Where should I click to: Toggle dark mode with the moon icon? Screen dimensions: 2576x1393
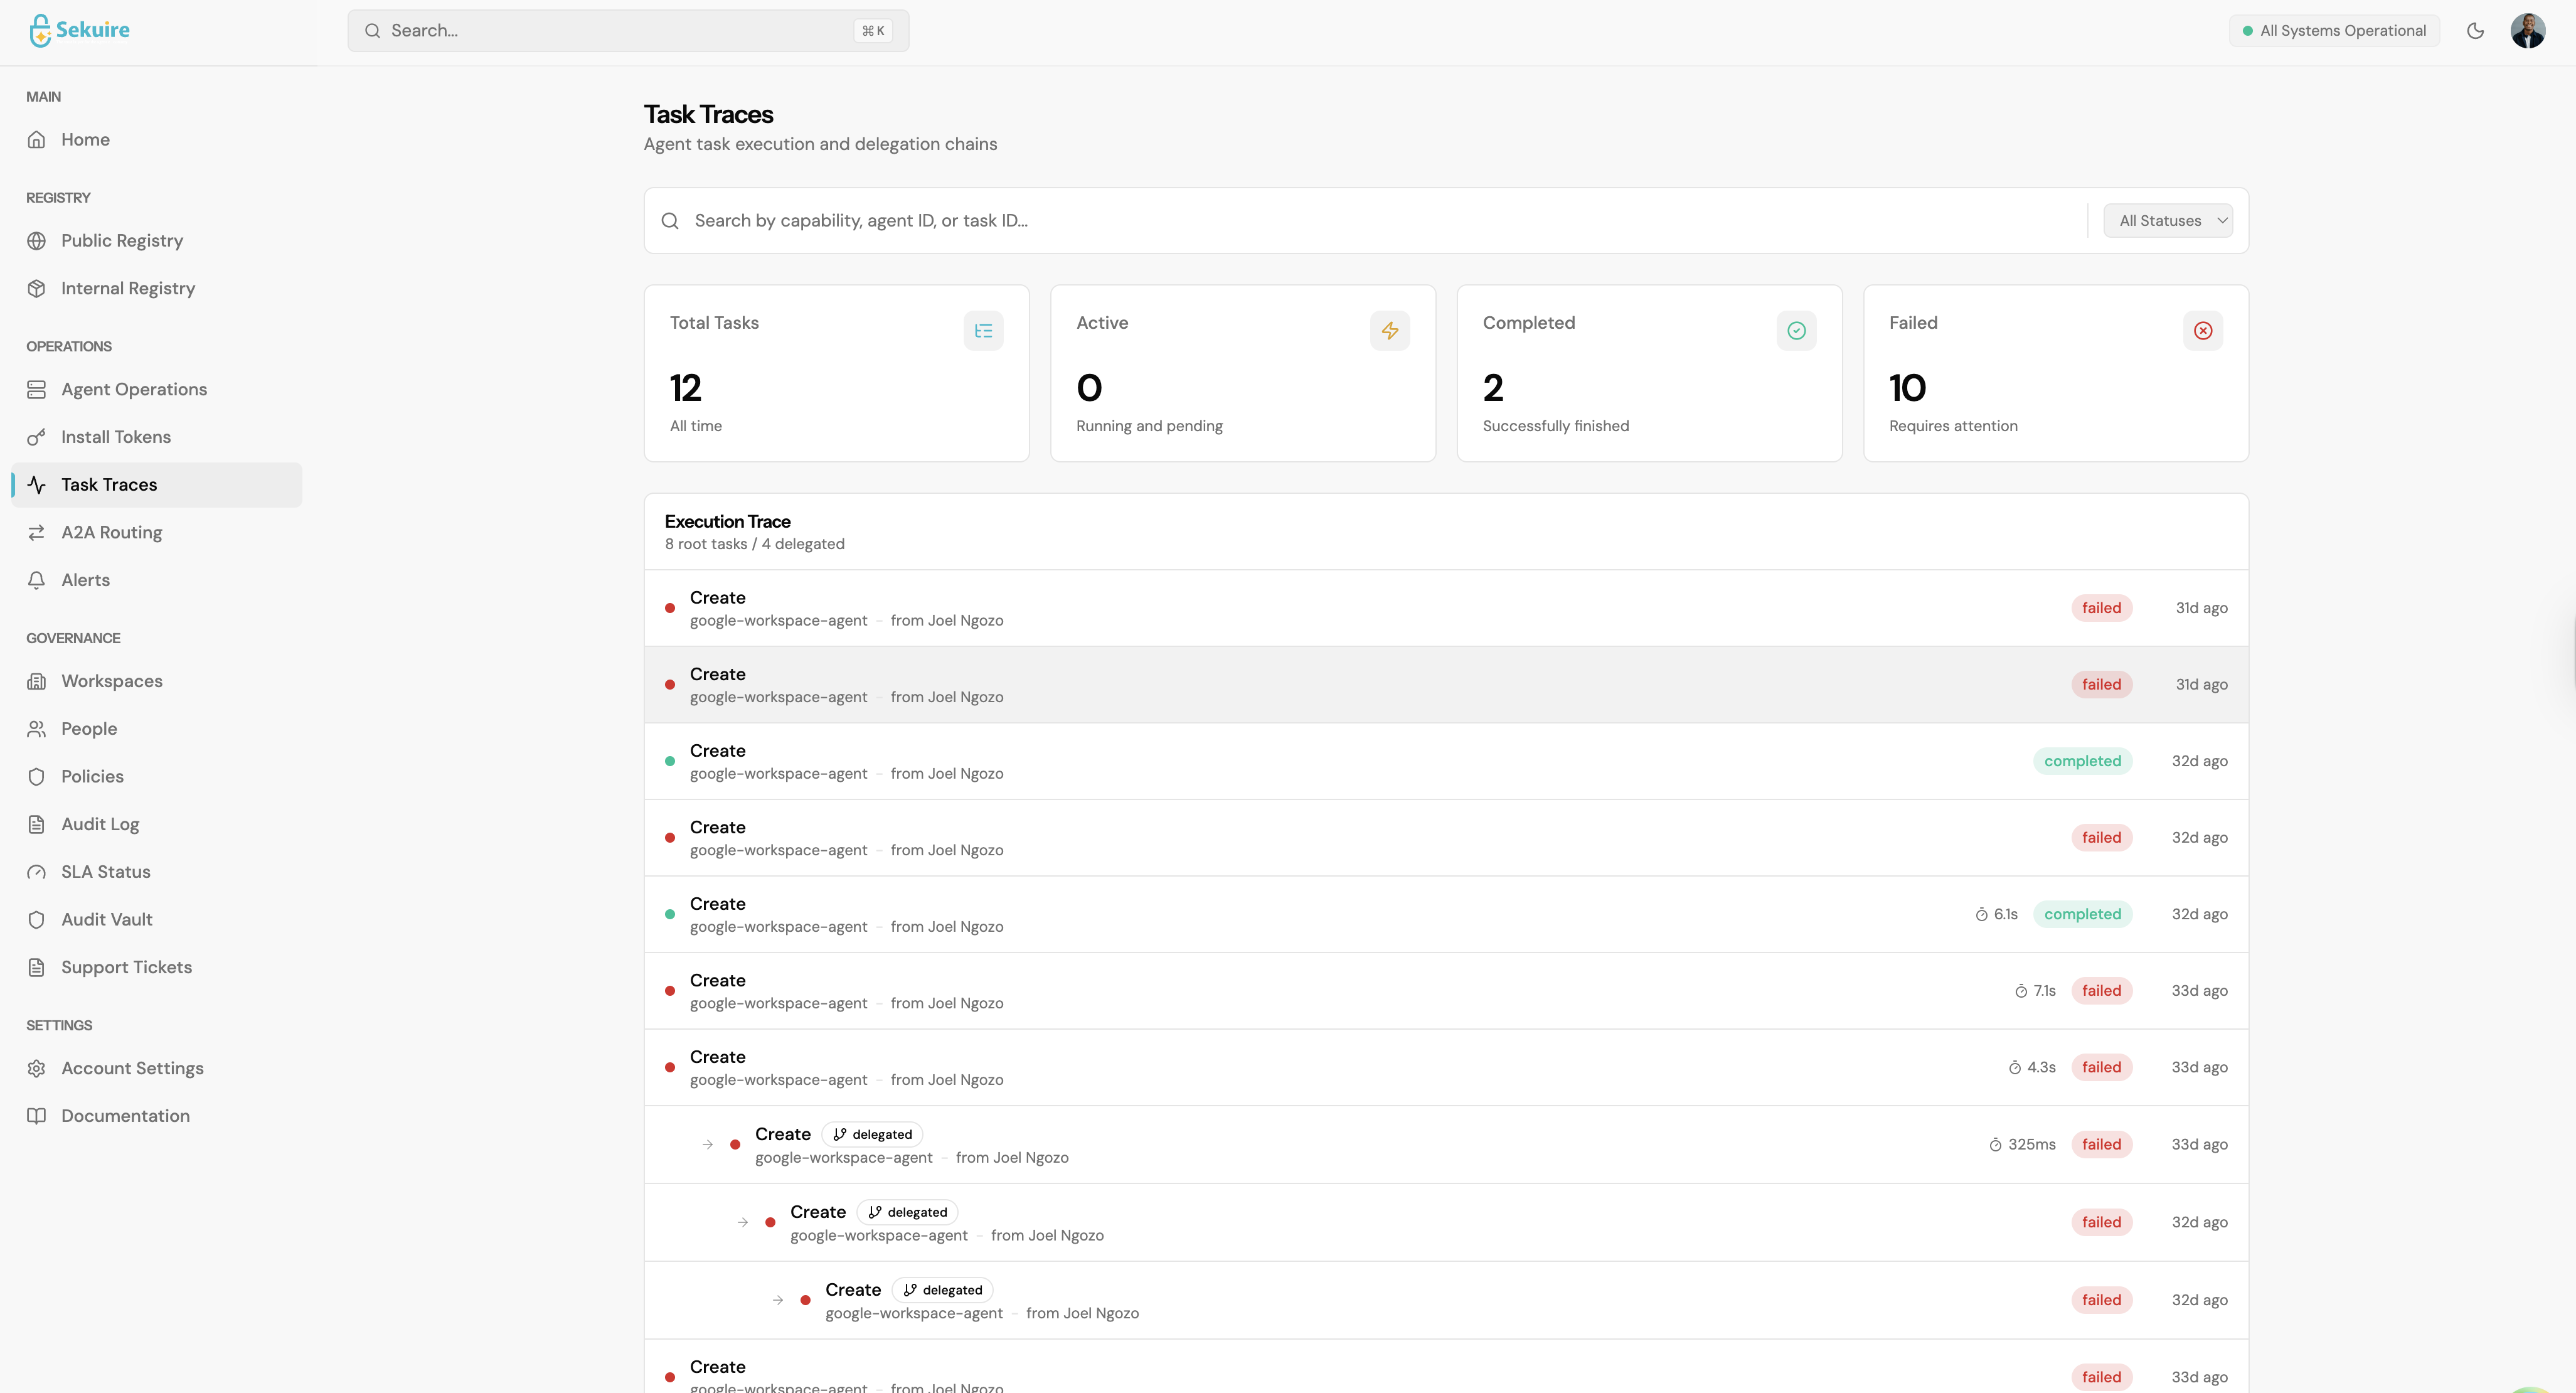[x=2476, y=30]
